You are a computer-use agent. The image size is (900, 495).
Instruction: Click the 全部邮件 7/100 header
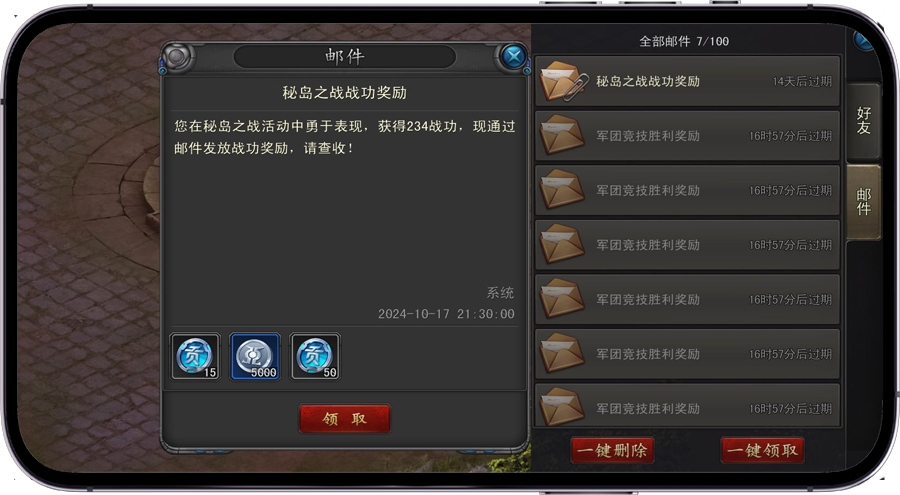[x=684, y=41]
